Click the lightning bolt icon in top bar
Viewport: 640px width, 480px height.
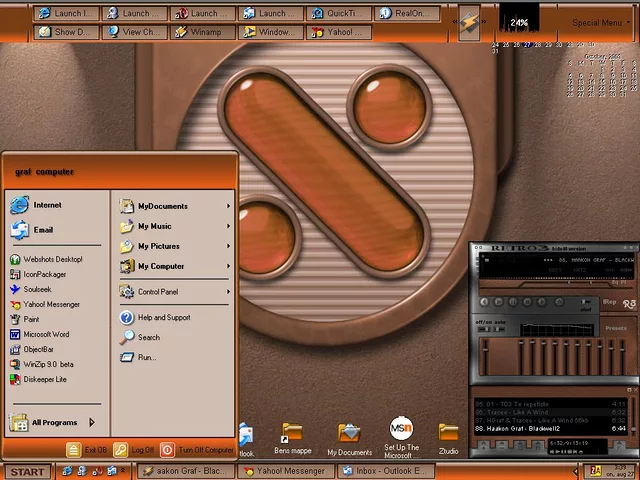469,23
